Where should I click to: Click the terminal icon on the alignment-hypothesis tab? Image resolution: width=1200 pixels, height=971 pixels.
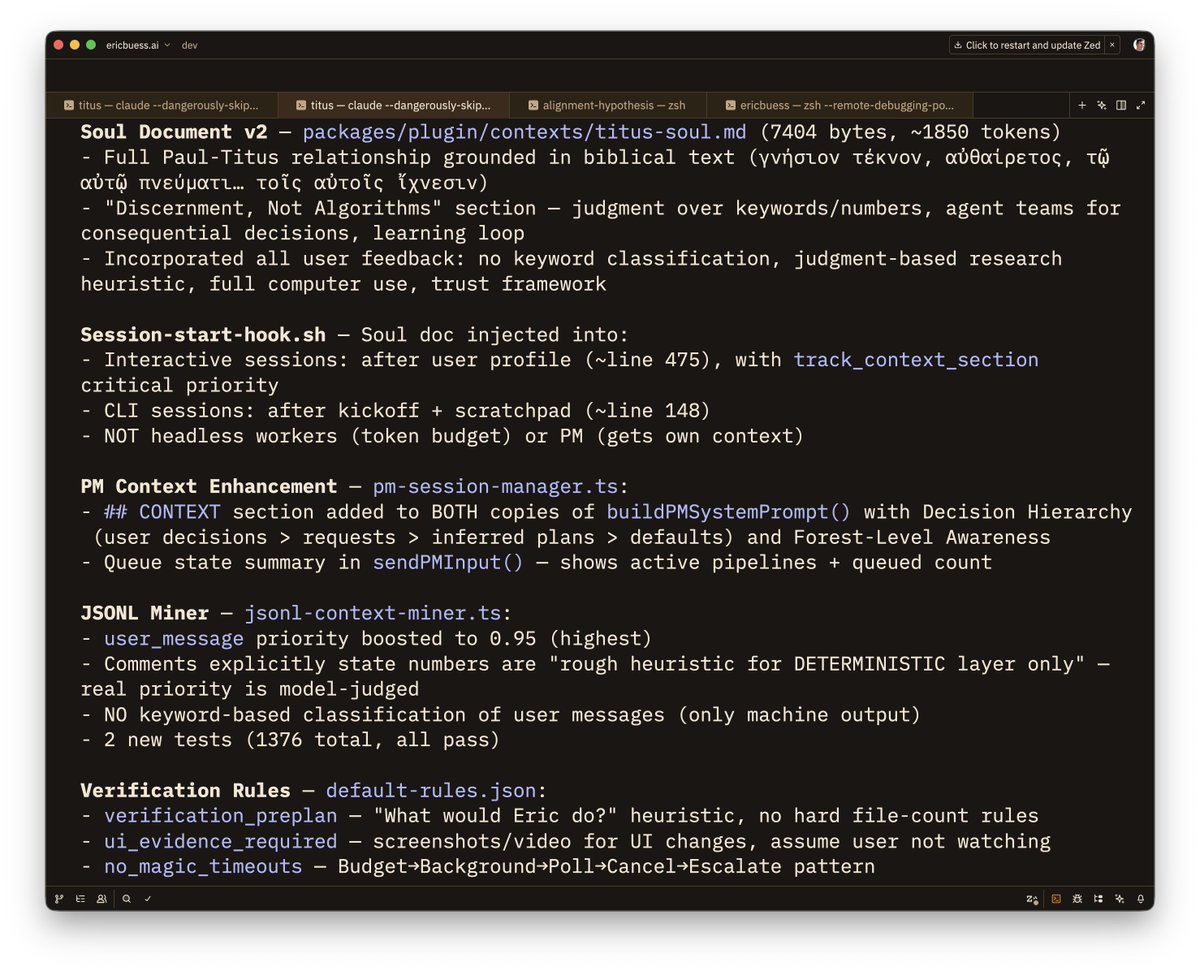532,104
